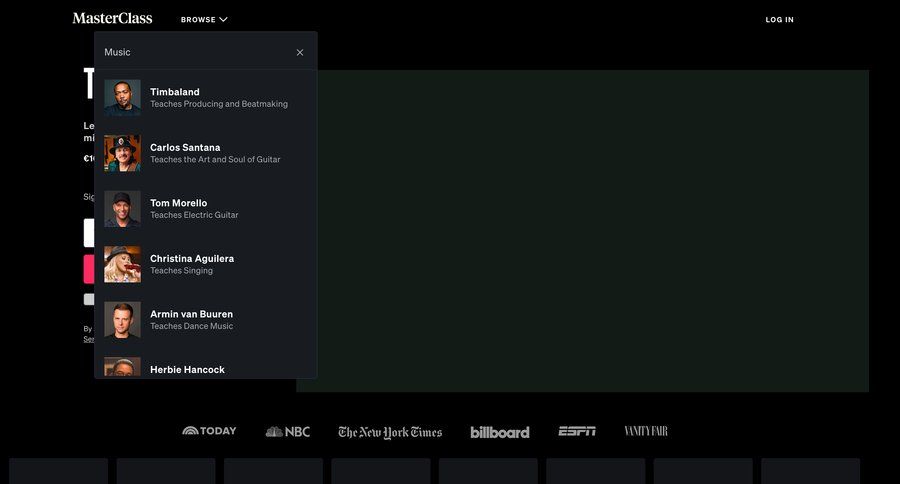Open Carlos Santana's guitar class
900x484 pixels.
(215, 153)
